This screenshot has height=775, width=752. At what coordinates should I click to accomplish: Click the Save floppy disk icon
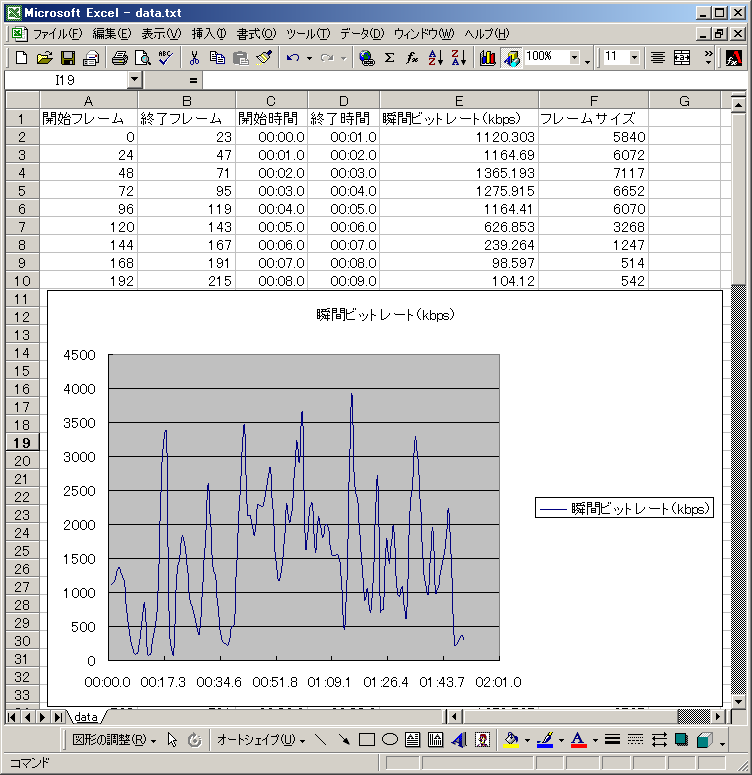(68, 58)
